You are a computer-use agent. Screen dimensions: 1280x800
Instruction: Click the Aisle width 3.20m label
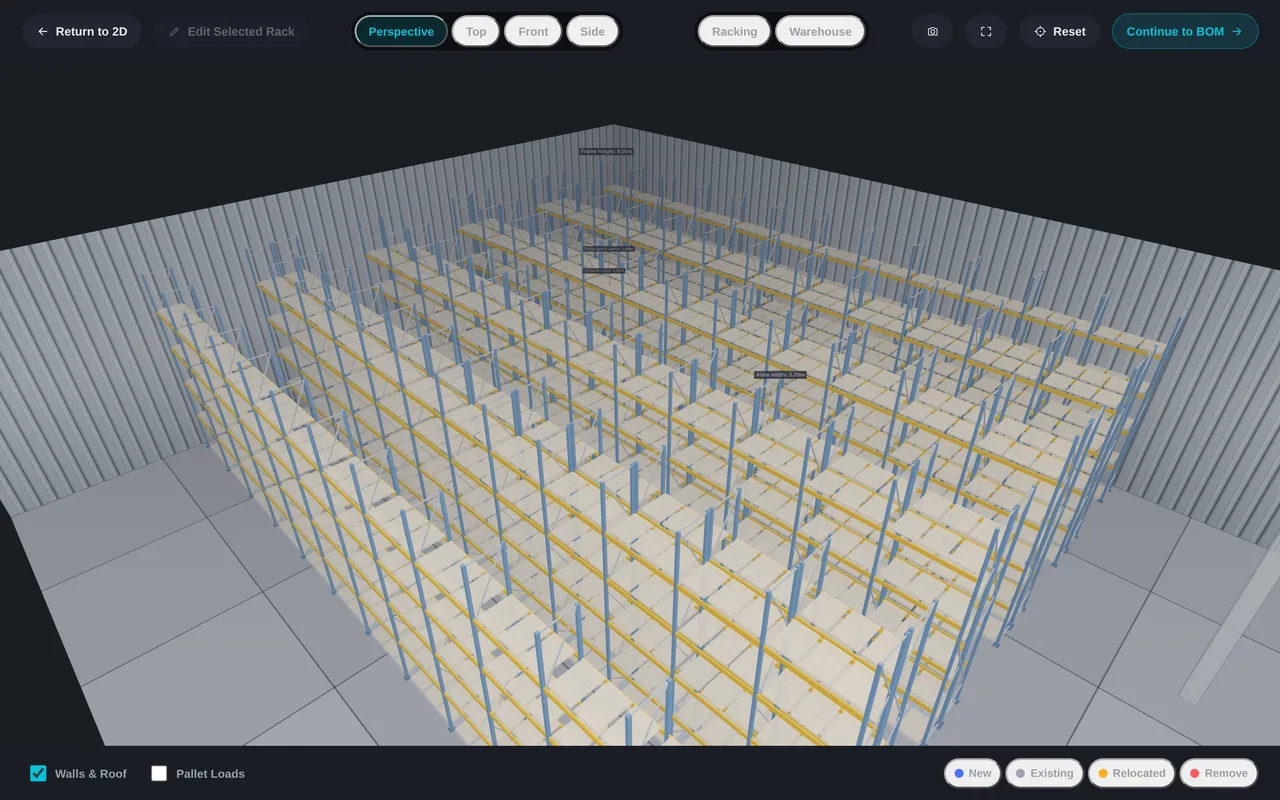click(780, 375)
